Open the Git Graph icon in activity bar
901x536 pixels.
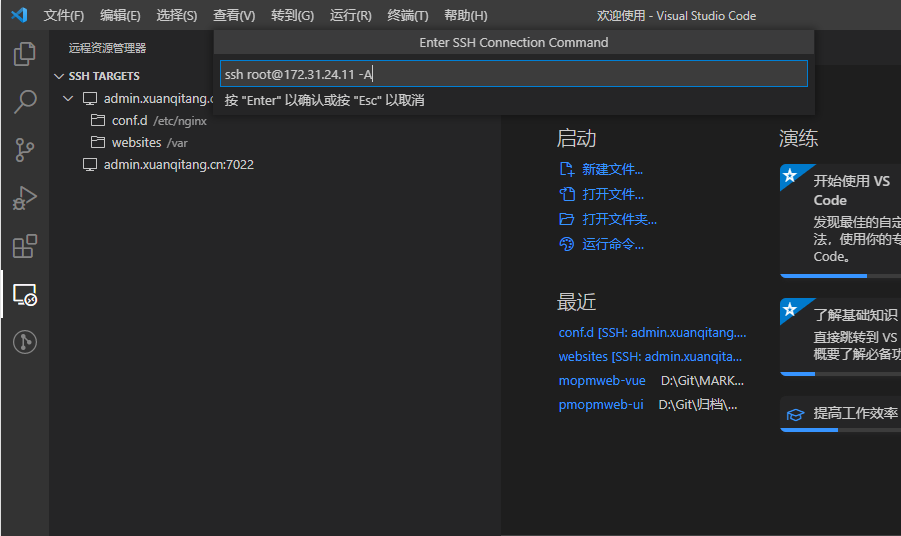pyautogui.click(x=25, y=342)
